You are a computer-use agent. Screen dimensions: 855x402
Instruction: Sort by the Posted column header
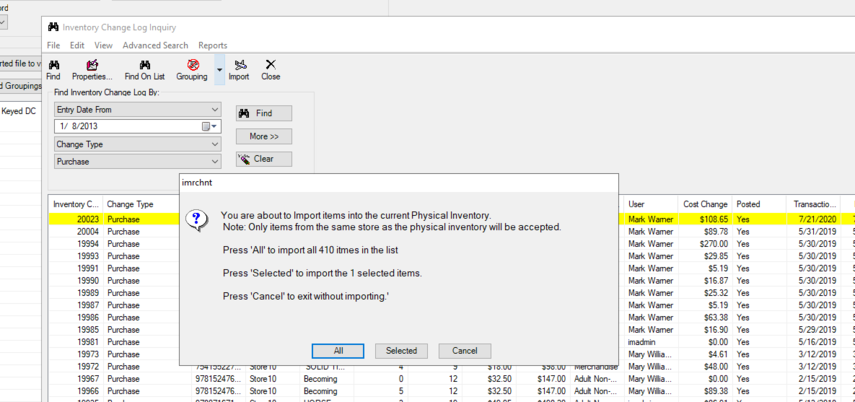758,204
